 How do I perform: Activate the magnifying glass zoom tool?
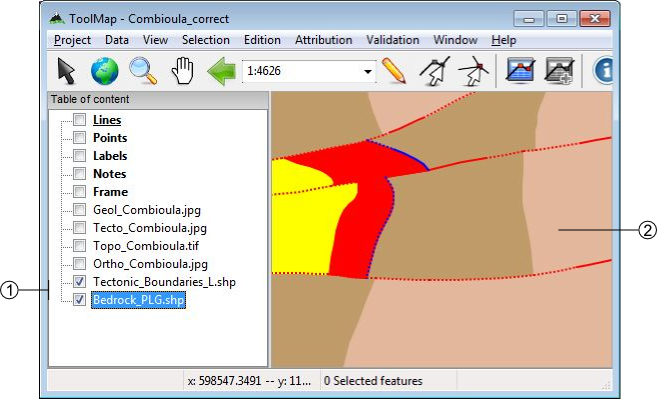coord(143,70)
